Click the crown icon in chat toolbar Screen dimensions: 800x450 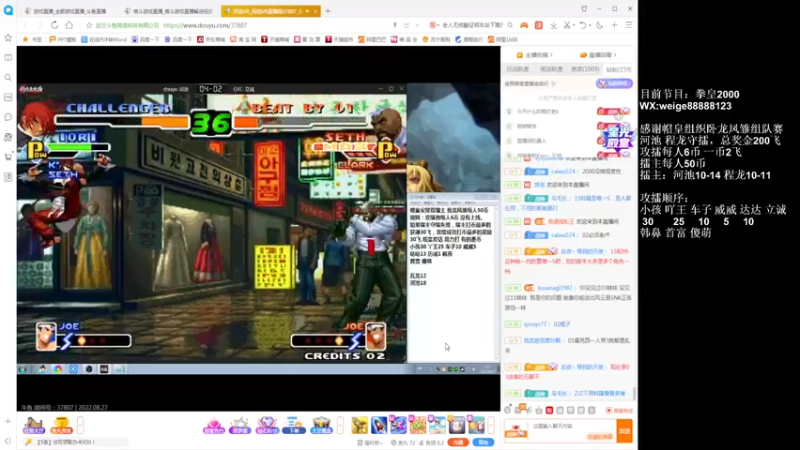pos(539,410)
